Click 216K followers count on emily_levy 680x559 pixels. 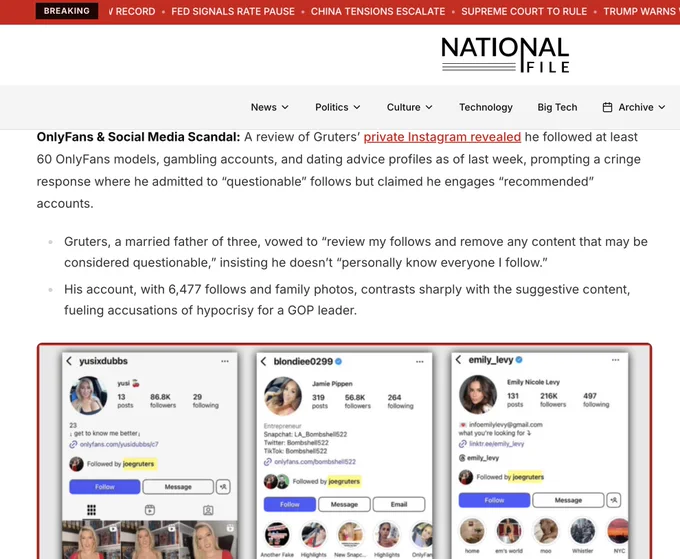pos(553,400)
